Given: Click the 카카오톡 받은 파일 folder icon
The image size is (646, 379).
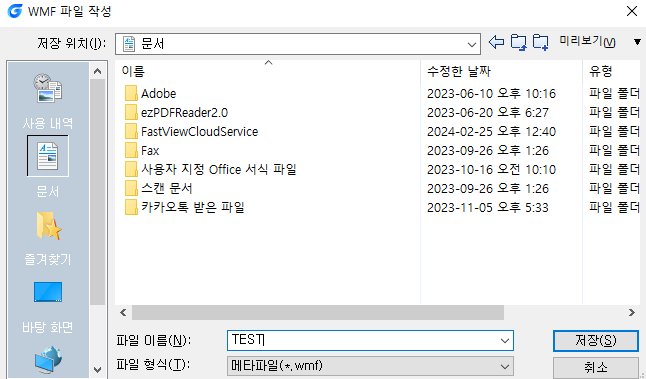Looking at the screenshot, I should (131, 207).
